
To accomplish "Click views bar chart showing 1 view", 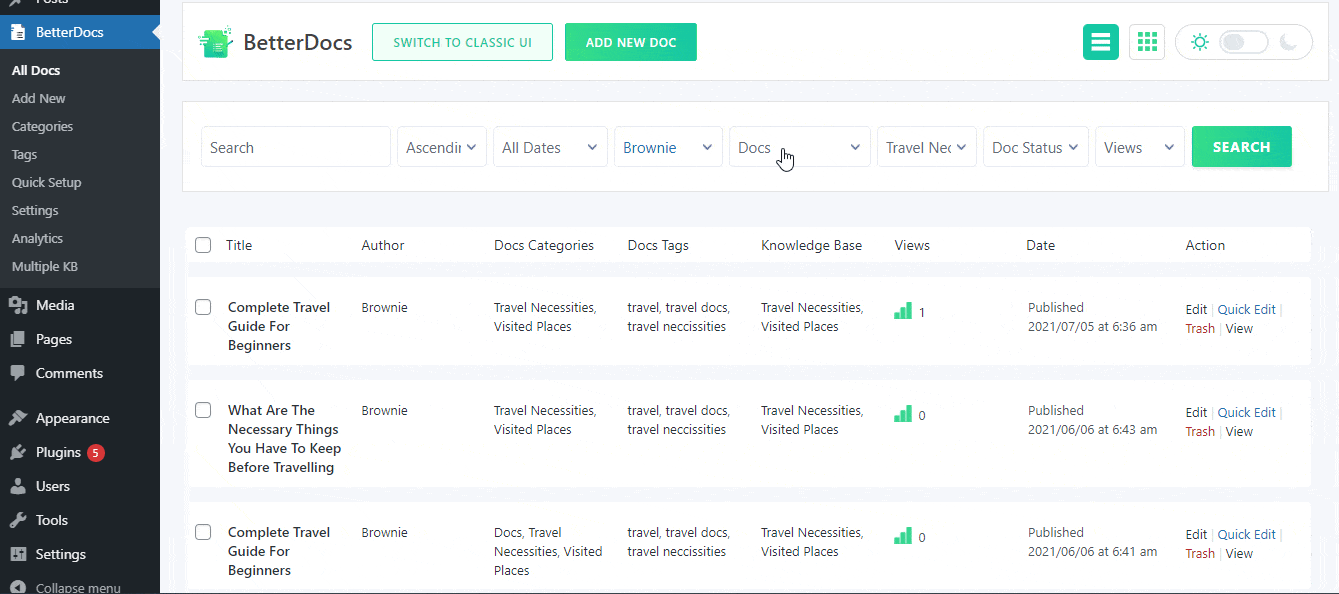I will 903,311.
